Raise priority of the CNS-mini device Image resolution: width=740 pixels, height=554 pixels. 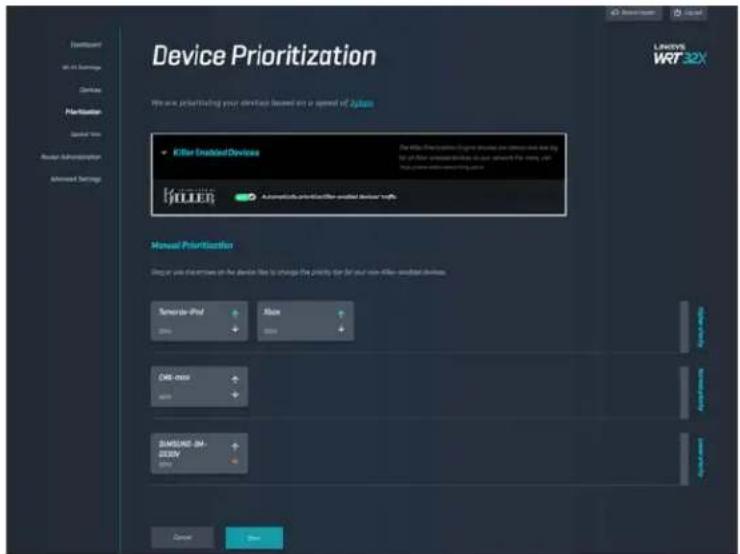click(235, 379)
